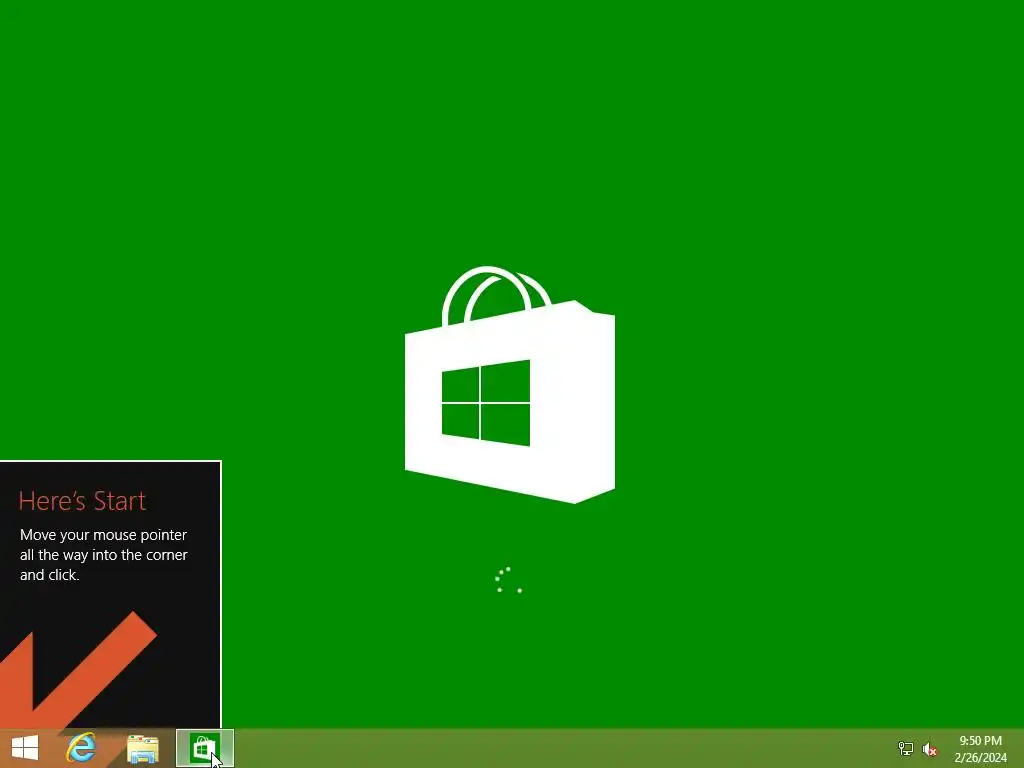Click the muted volume tray icon

coord(929,749)
